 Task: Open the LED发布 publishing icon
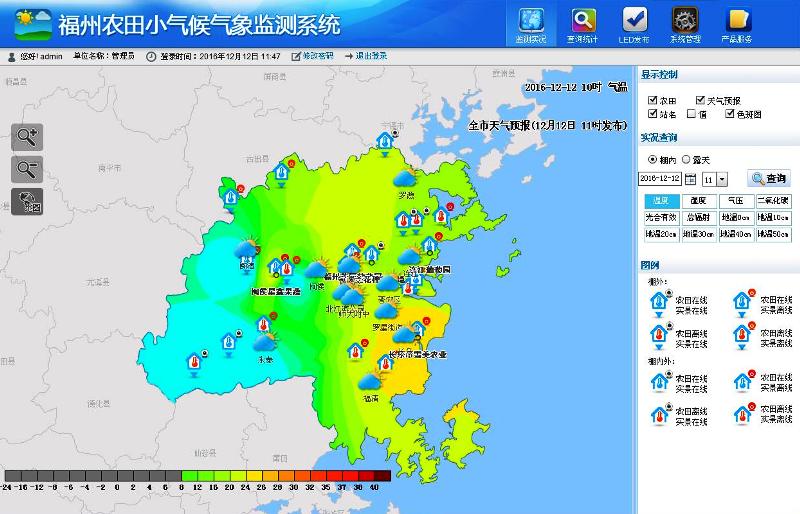634,23
